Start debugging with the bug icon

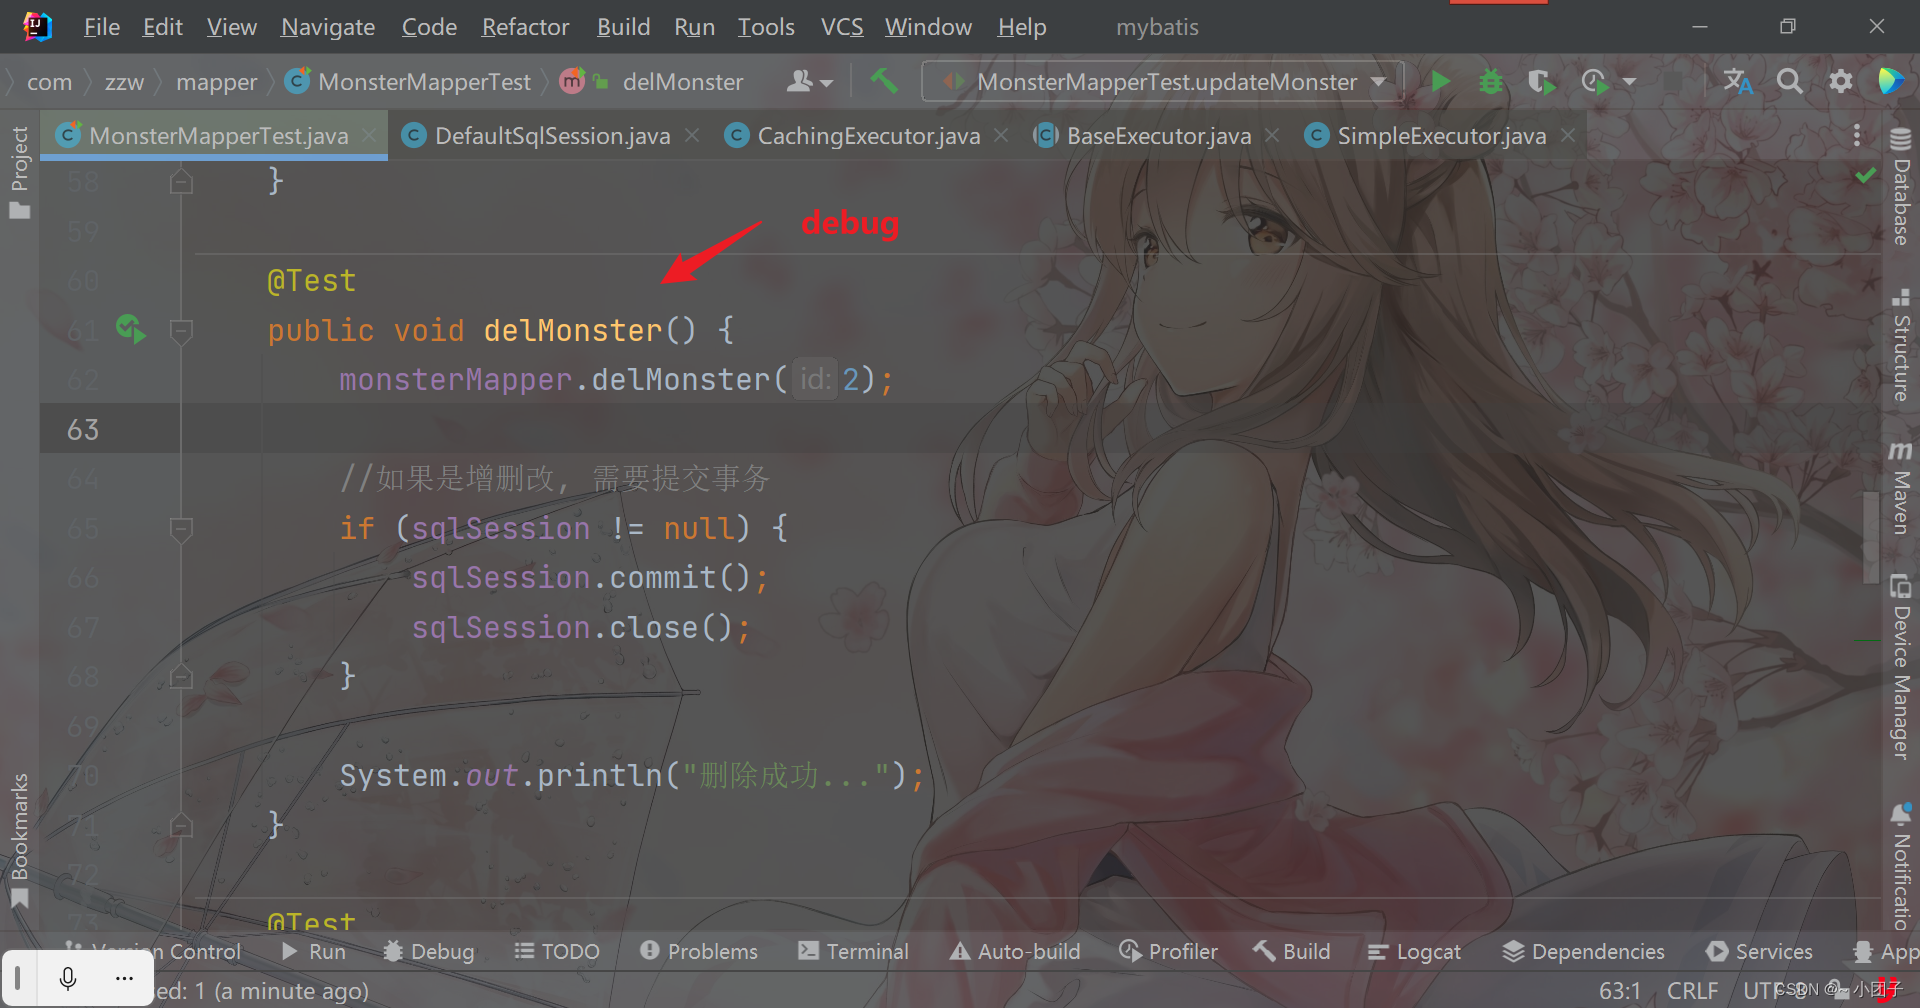(x=1490, y=82)
